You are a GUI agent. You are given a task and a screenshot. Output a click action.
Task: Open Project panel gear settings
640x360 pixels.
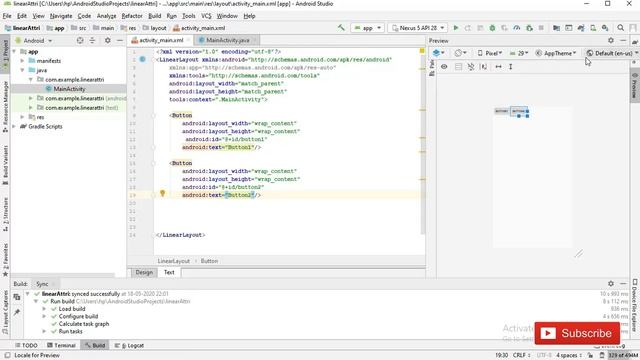[x=107, y=40]
